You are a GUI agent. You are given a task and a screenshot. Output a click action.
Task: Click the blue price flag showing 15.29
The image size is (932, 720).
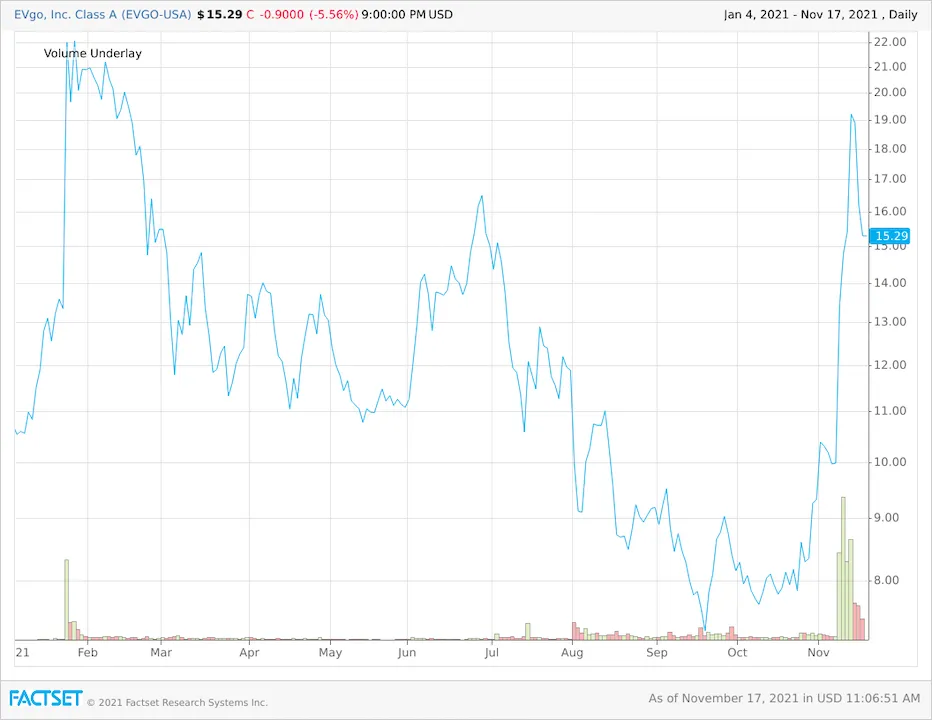coord(890,236)
